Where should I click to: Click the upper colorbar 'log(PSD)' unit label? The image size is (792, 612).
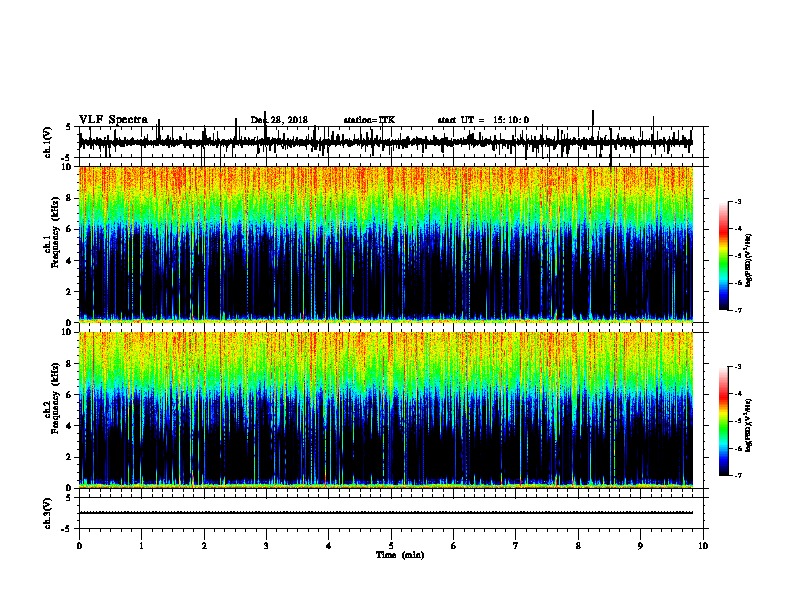tap(749, 260)
